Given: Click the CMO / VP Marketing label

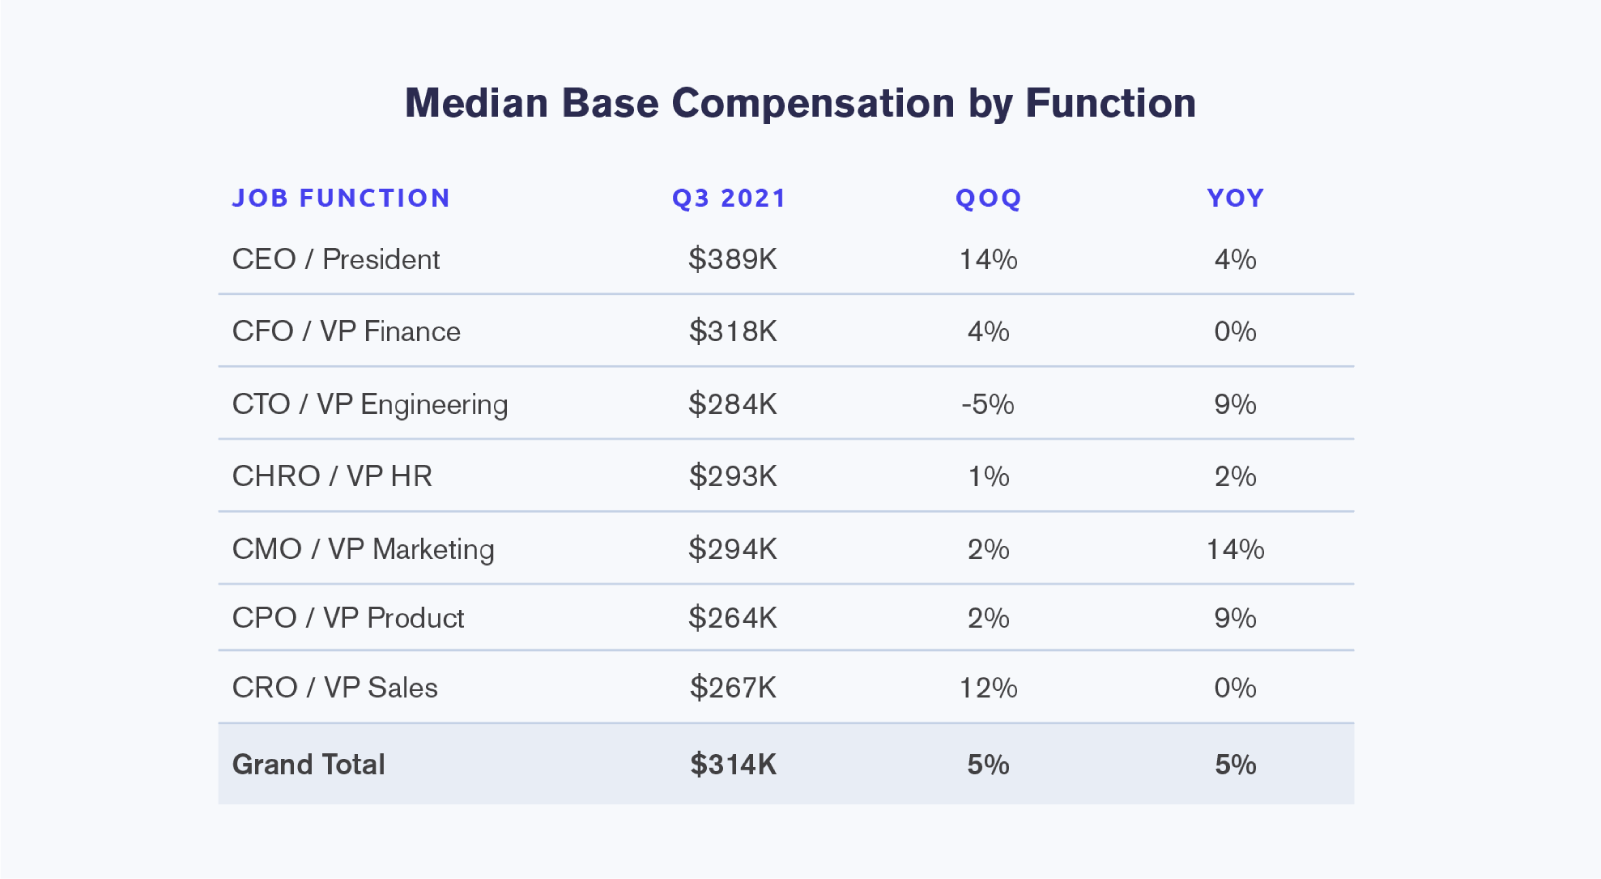Looking at the screenshot, I should pyautogui.click(x=363, y=550).
